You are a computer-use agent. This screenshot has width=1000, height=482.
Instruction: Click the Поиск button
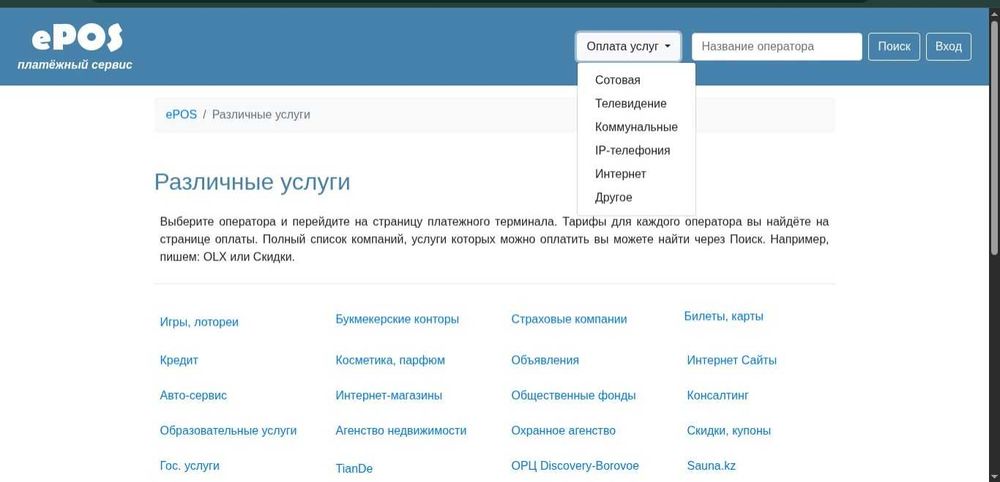click(x=893, y=47)
